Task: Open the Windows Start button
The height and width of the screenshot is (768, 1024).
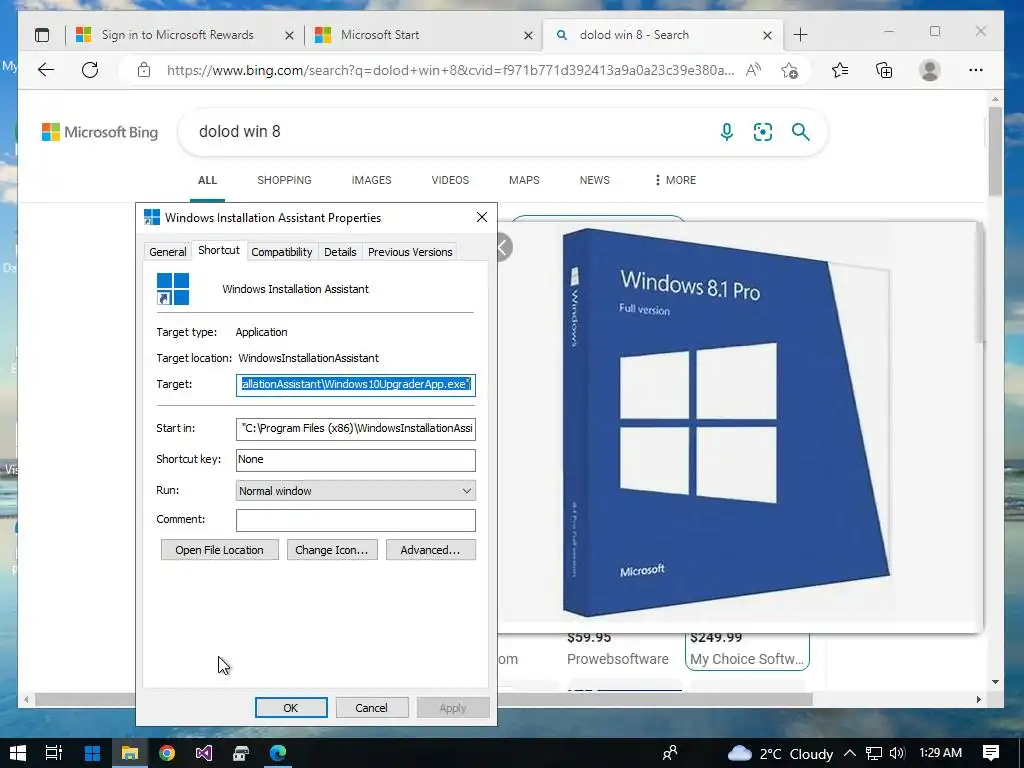Action: (18, 753)
